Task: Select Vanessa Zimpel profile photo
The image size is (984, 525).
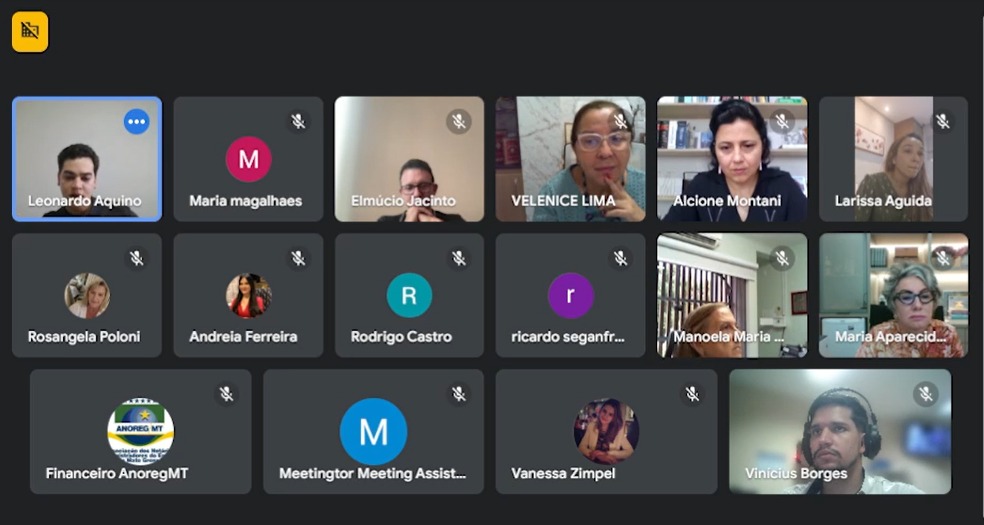Action: 606,431
